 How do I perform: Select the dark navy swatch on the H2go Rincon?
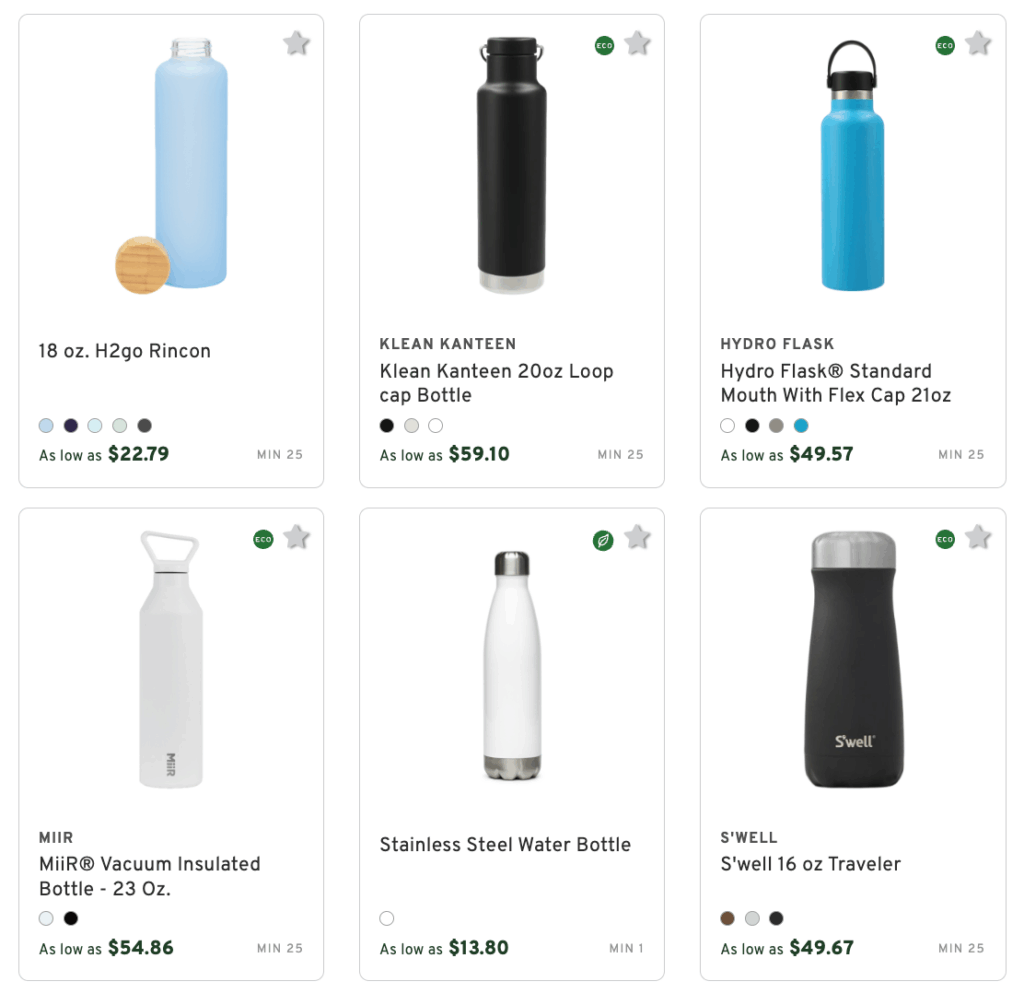(70, 425)
